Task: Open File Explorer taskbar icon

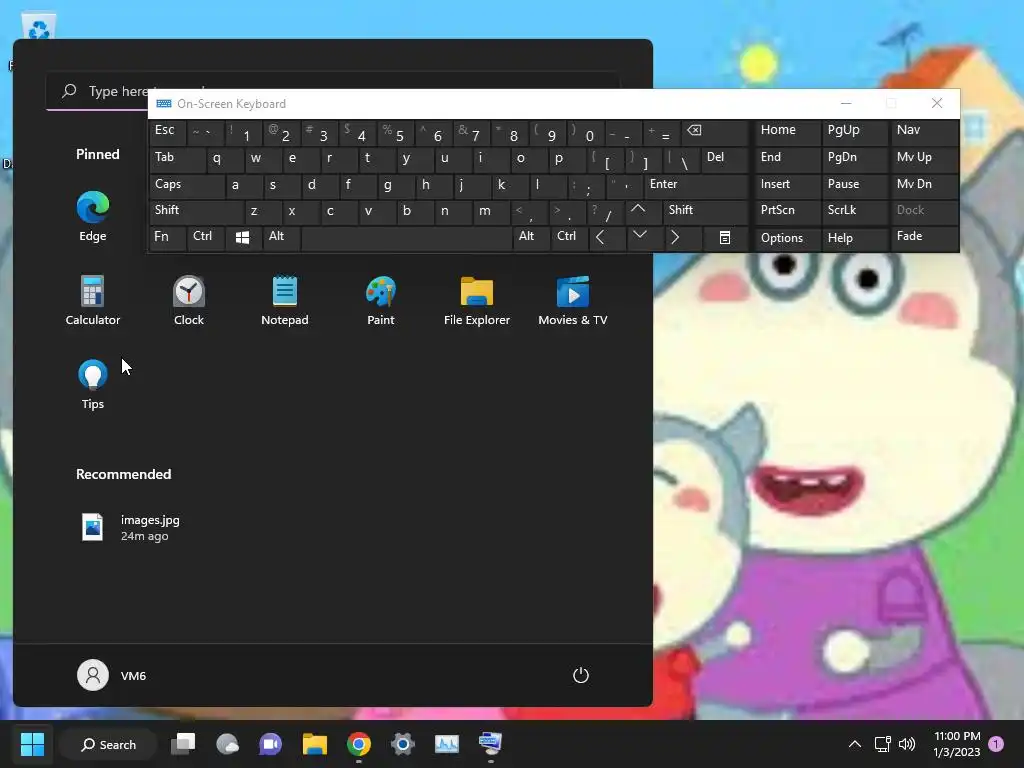Action: [x=315, y=744]
